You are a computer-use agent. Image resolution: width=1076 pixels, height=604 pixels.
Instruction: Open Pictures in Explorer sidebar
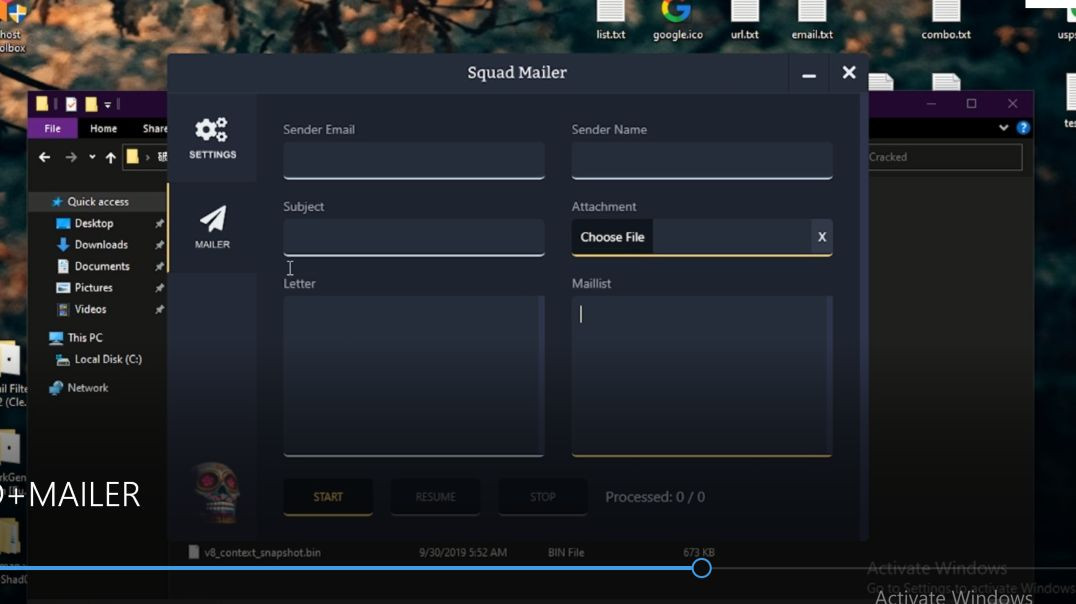pyautogui.click(x=93, y=288)
